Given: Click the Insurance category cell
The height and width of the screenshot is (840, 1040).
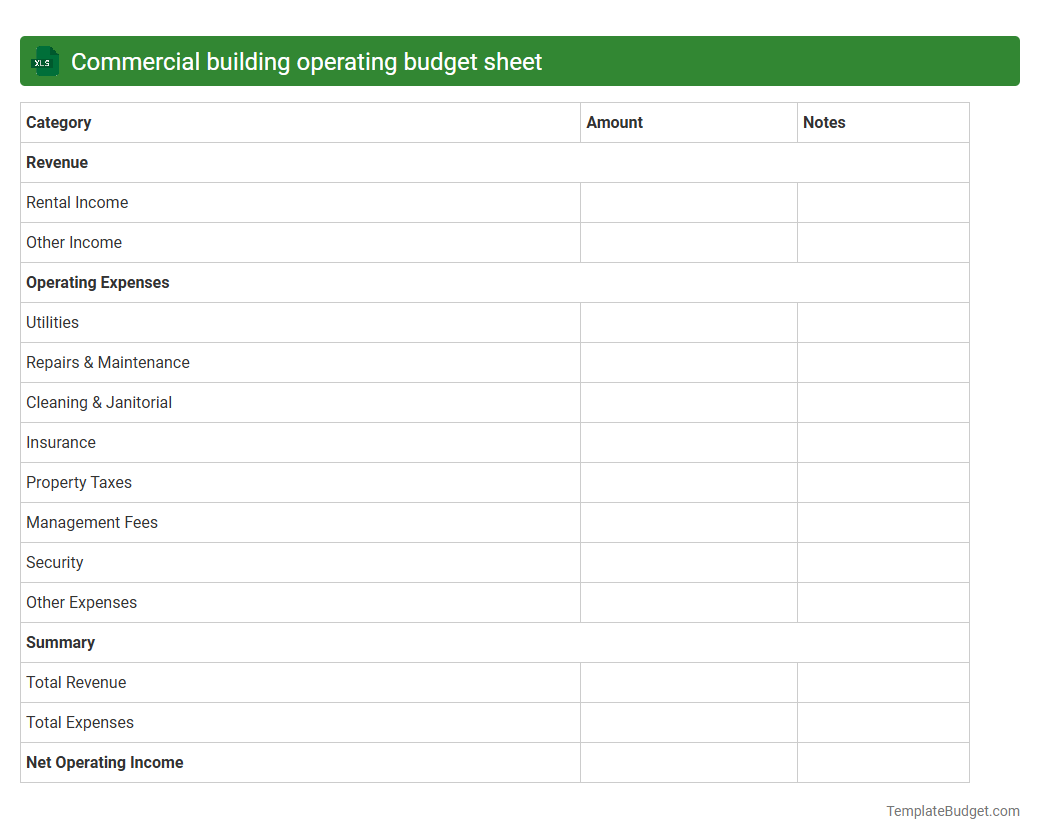Looking at the screenshot, I should (x=61, y=442).
